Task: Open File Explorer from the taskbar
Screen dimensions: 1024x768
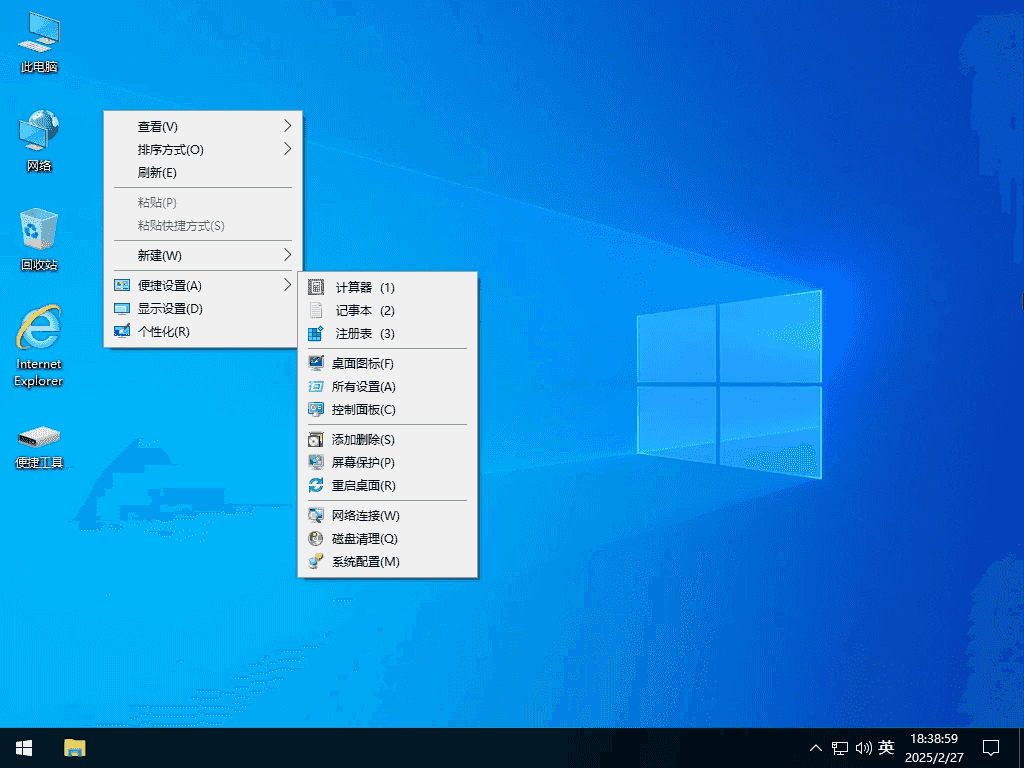Action: point(74,748)
